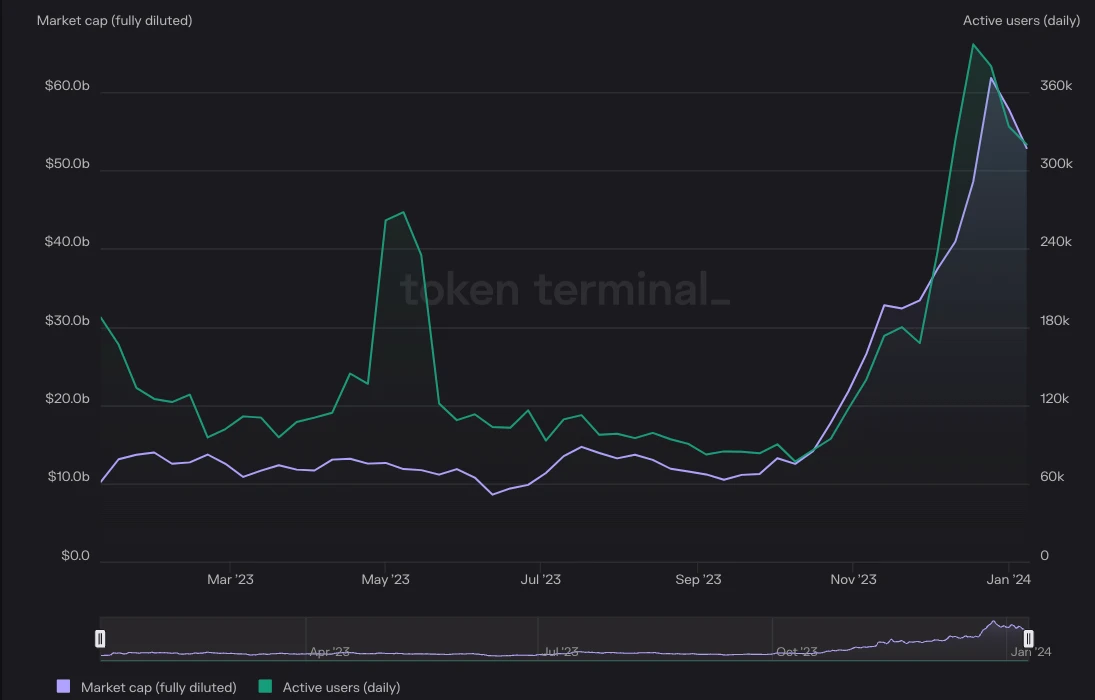1095x700 pixels.
Task: Click the right range slider handle
Action: (x=1028, y=638)
